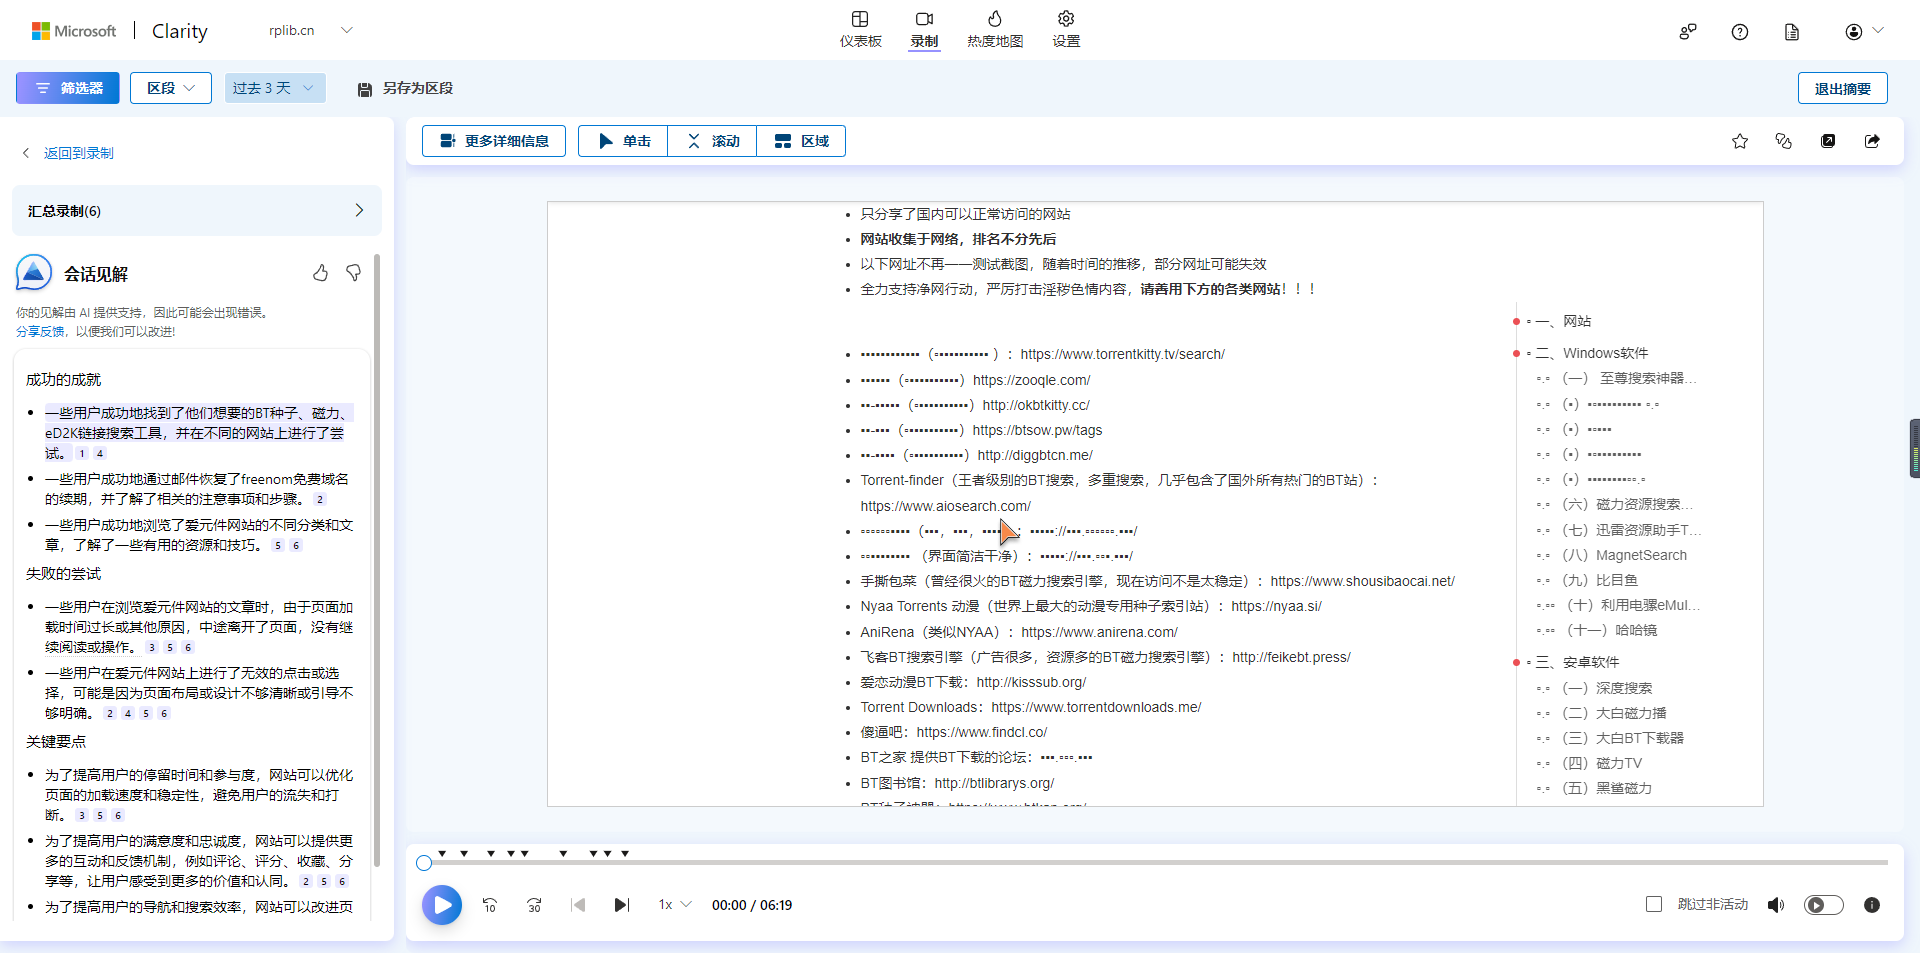This screenshot has width=1920, height=953.
Task: Go back via 返回到录制 link
Action: 78,152
